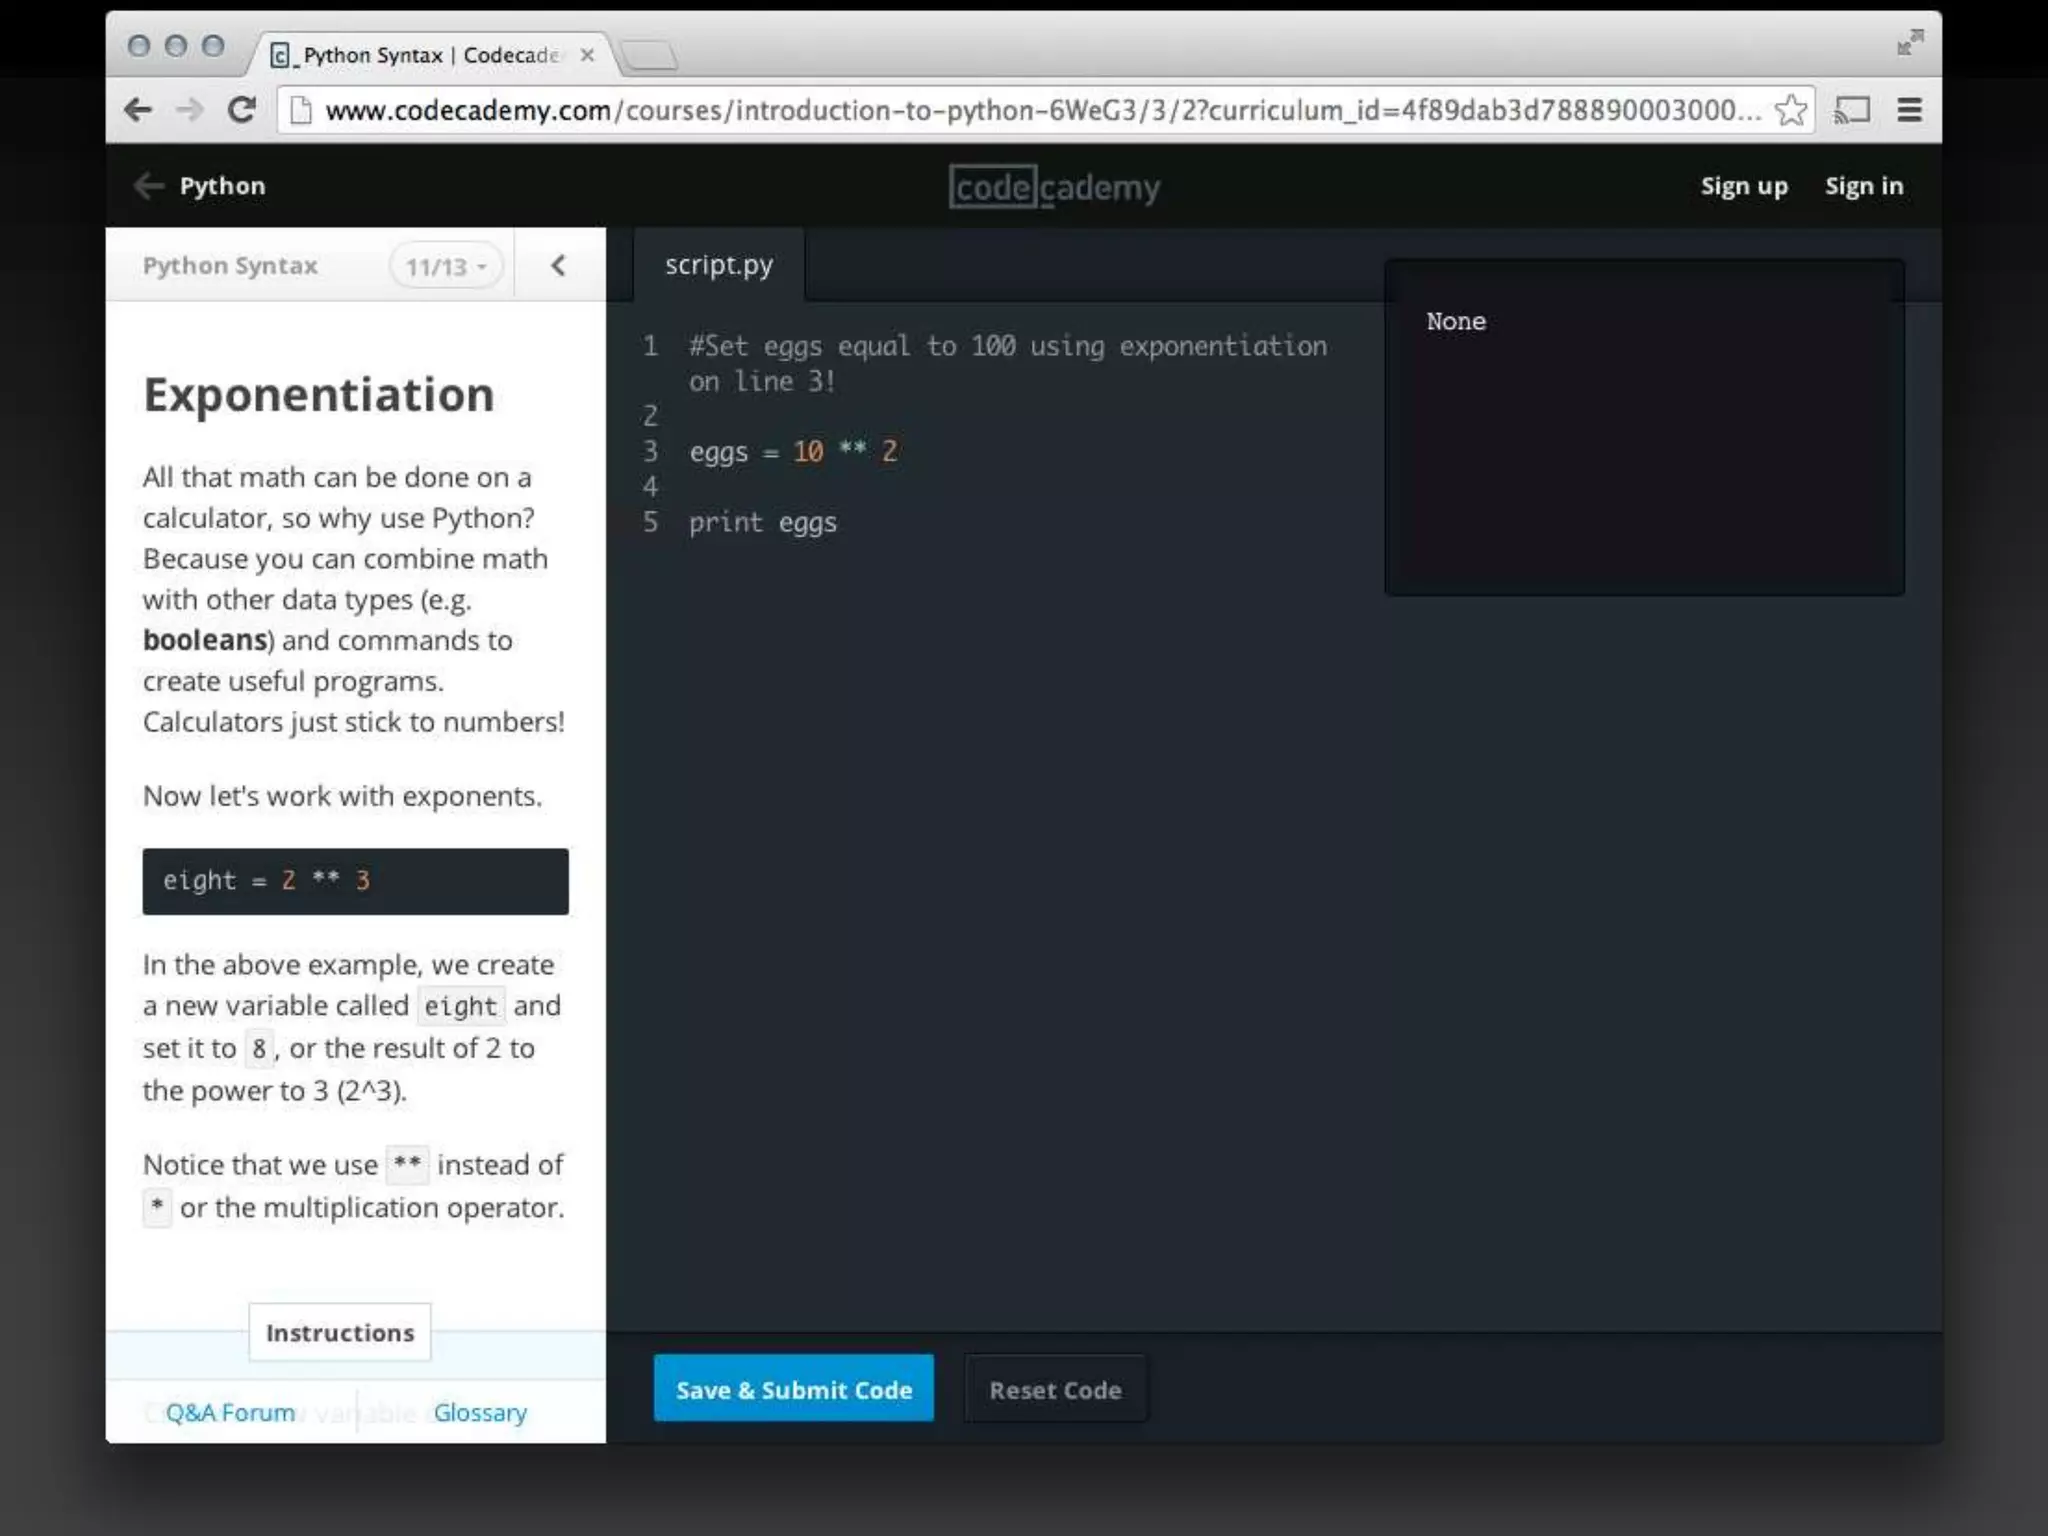
Task: Open the 11/13 lesson progress dropdown
Action: 446,266
